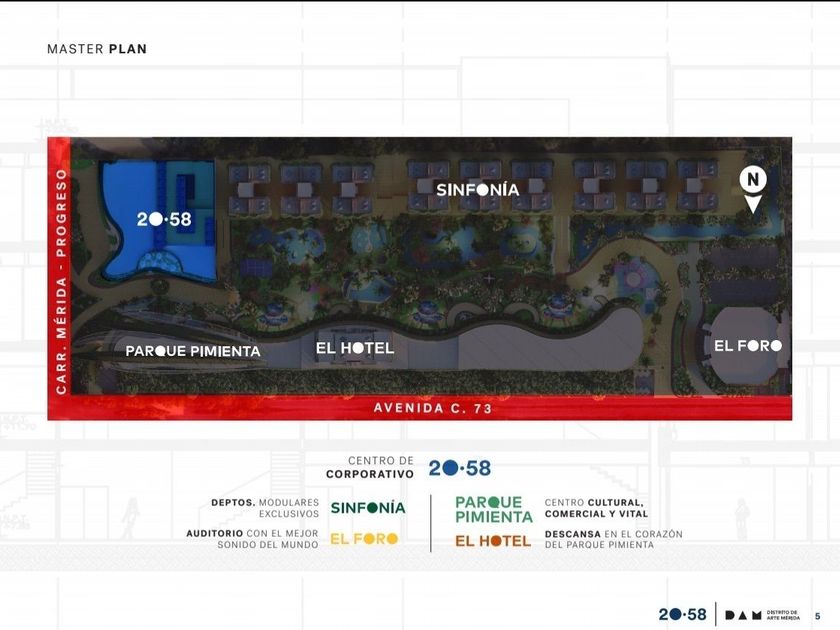Click the page number 5
The image size is (840, 630).
pyautogui.click(x=818, y=616)
